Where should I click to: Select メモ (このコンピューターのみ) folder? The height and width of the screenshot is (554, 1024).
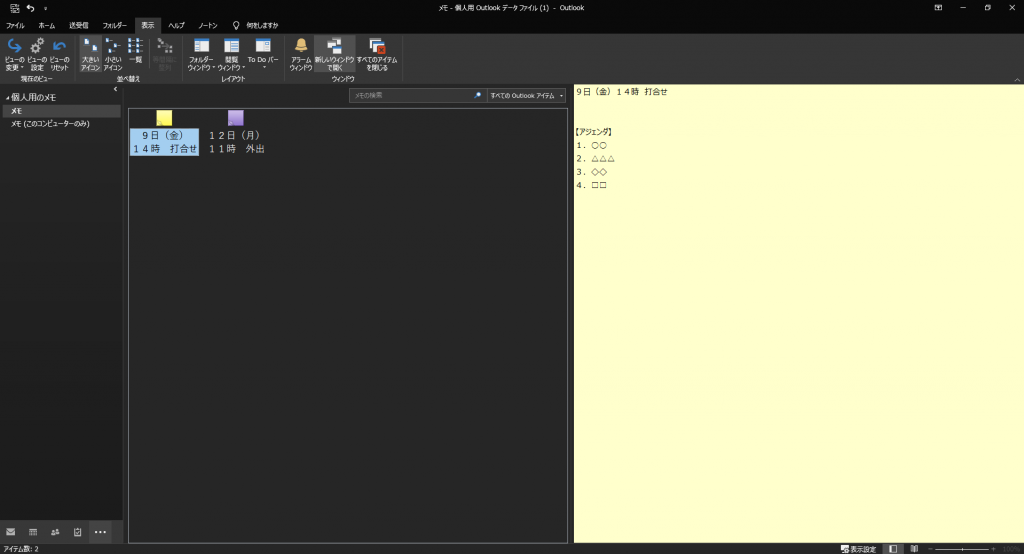click(x=50, y=123)
